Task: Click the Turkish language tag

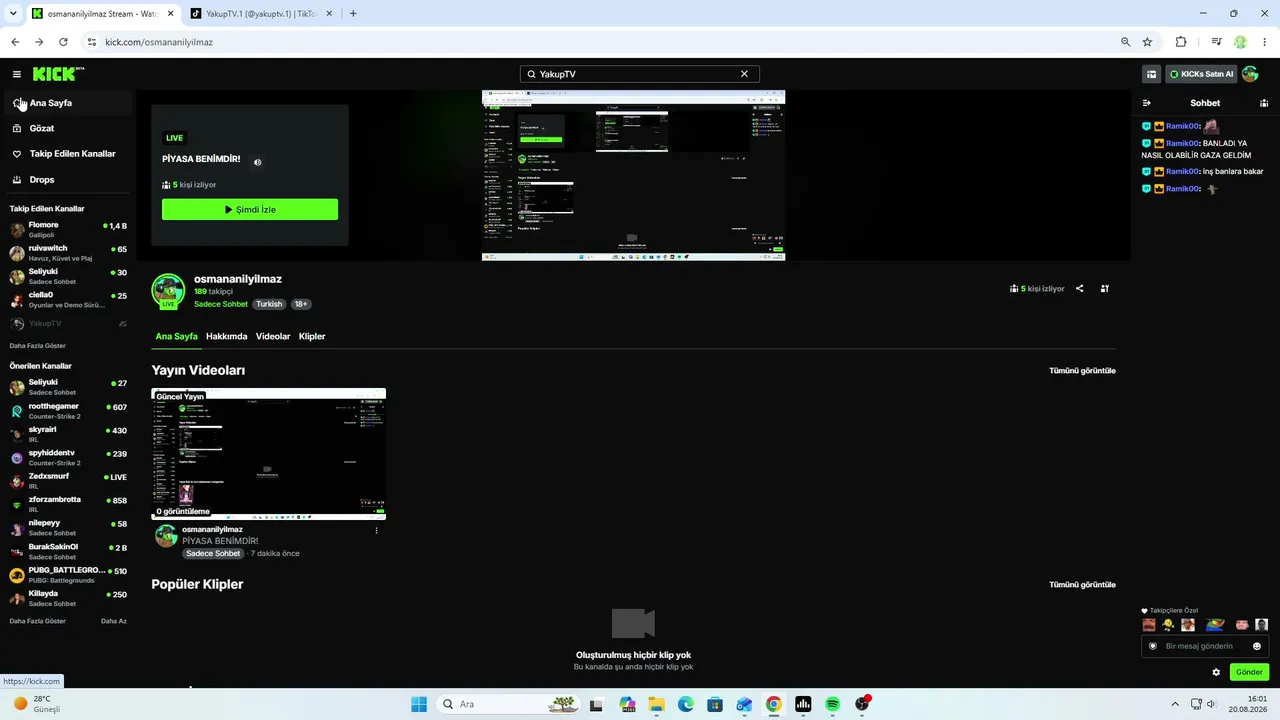Action: tap(269, 304)
